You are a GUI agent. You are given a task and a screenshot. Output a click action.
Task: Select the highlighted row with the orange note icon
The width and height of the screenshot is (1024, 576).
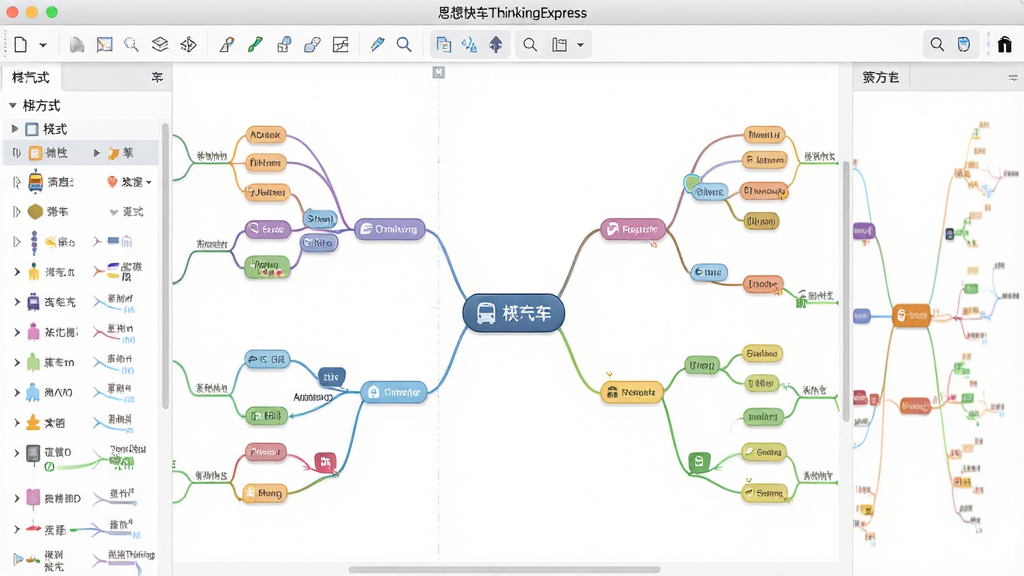pyautogui.click(x=81, y=153)
